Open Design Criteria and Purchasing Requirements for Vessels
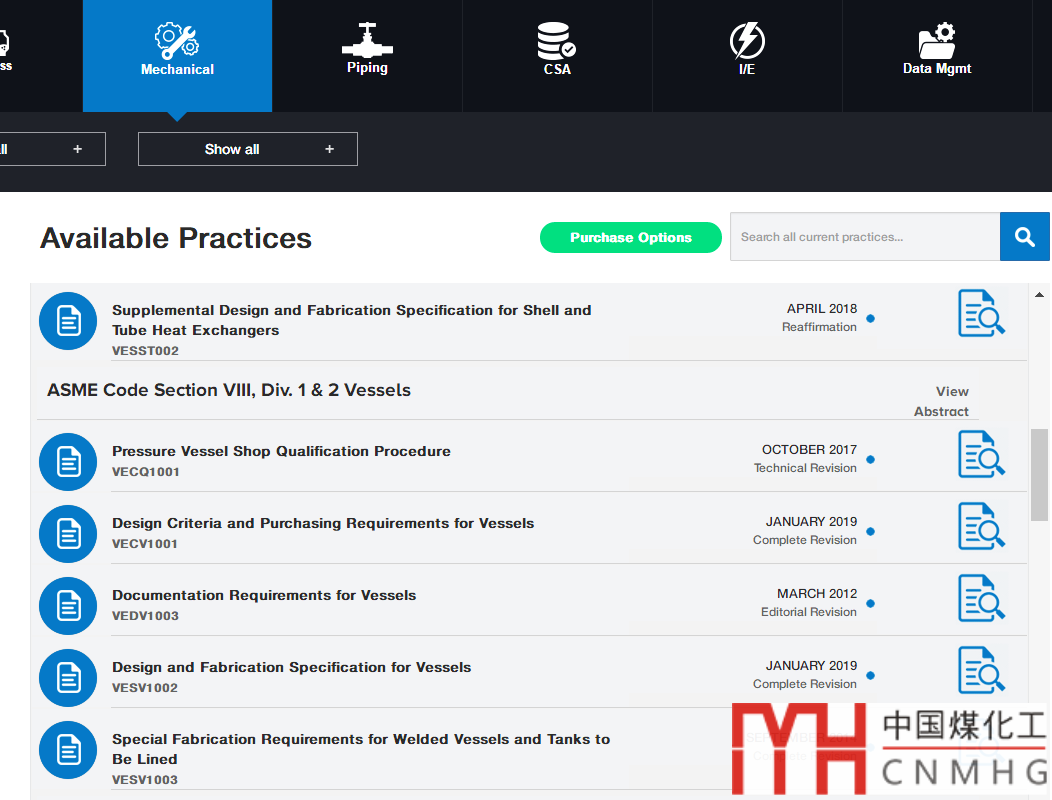Viewport: 1052px width, 800px height. (x=323, y=523)
